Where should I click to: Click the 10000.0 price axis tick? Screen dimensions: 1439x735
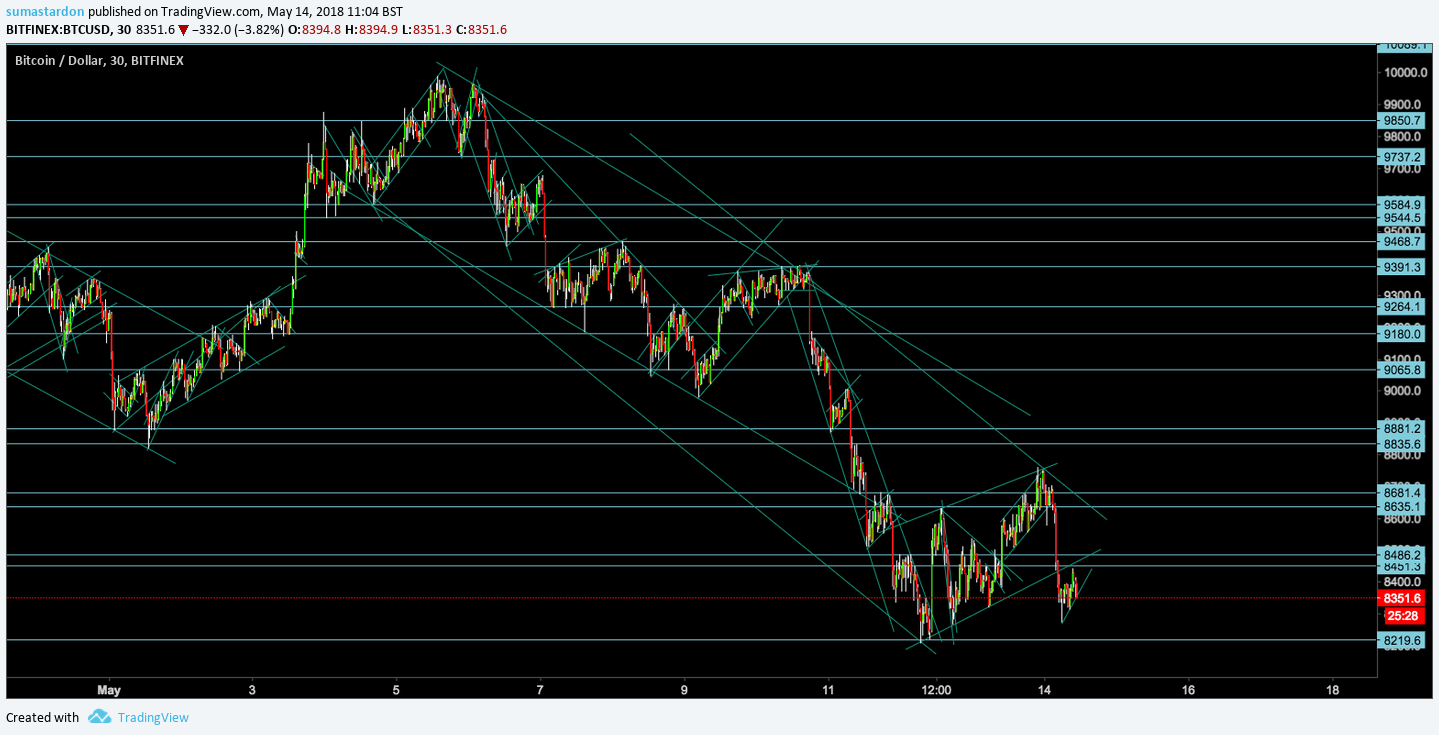pyautogui.click(x=1404, y=73)
